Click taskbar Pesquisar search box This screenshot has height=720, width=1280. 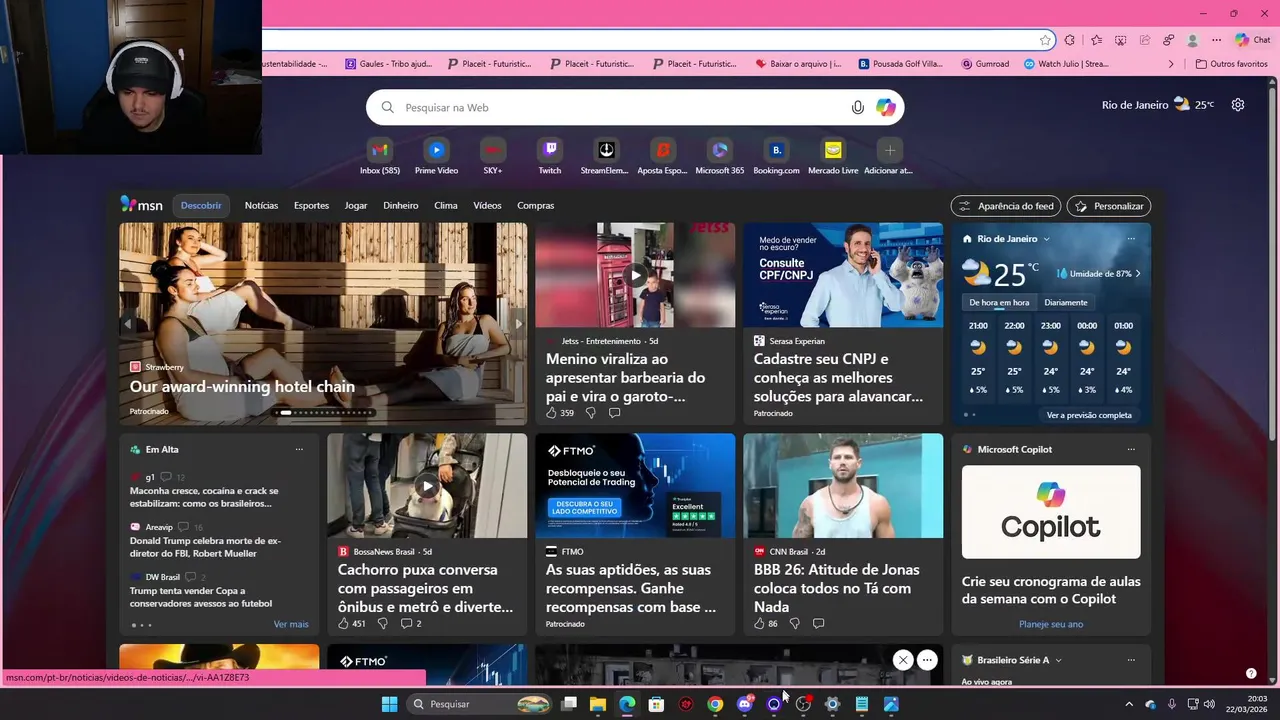tap(481, 704)
